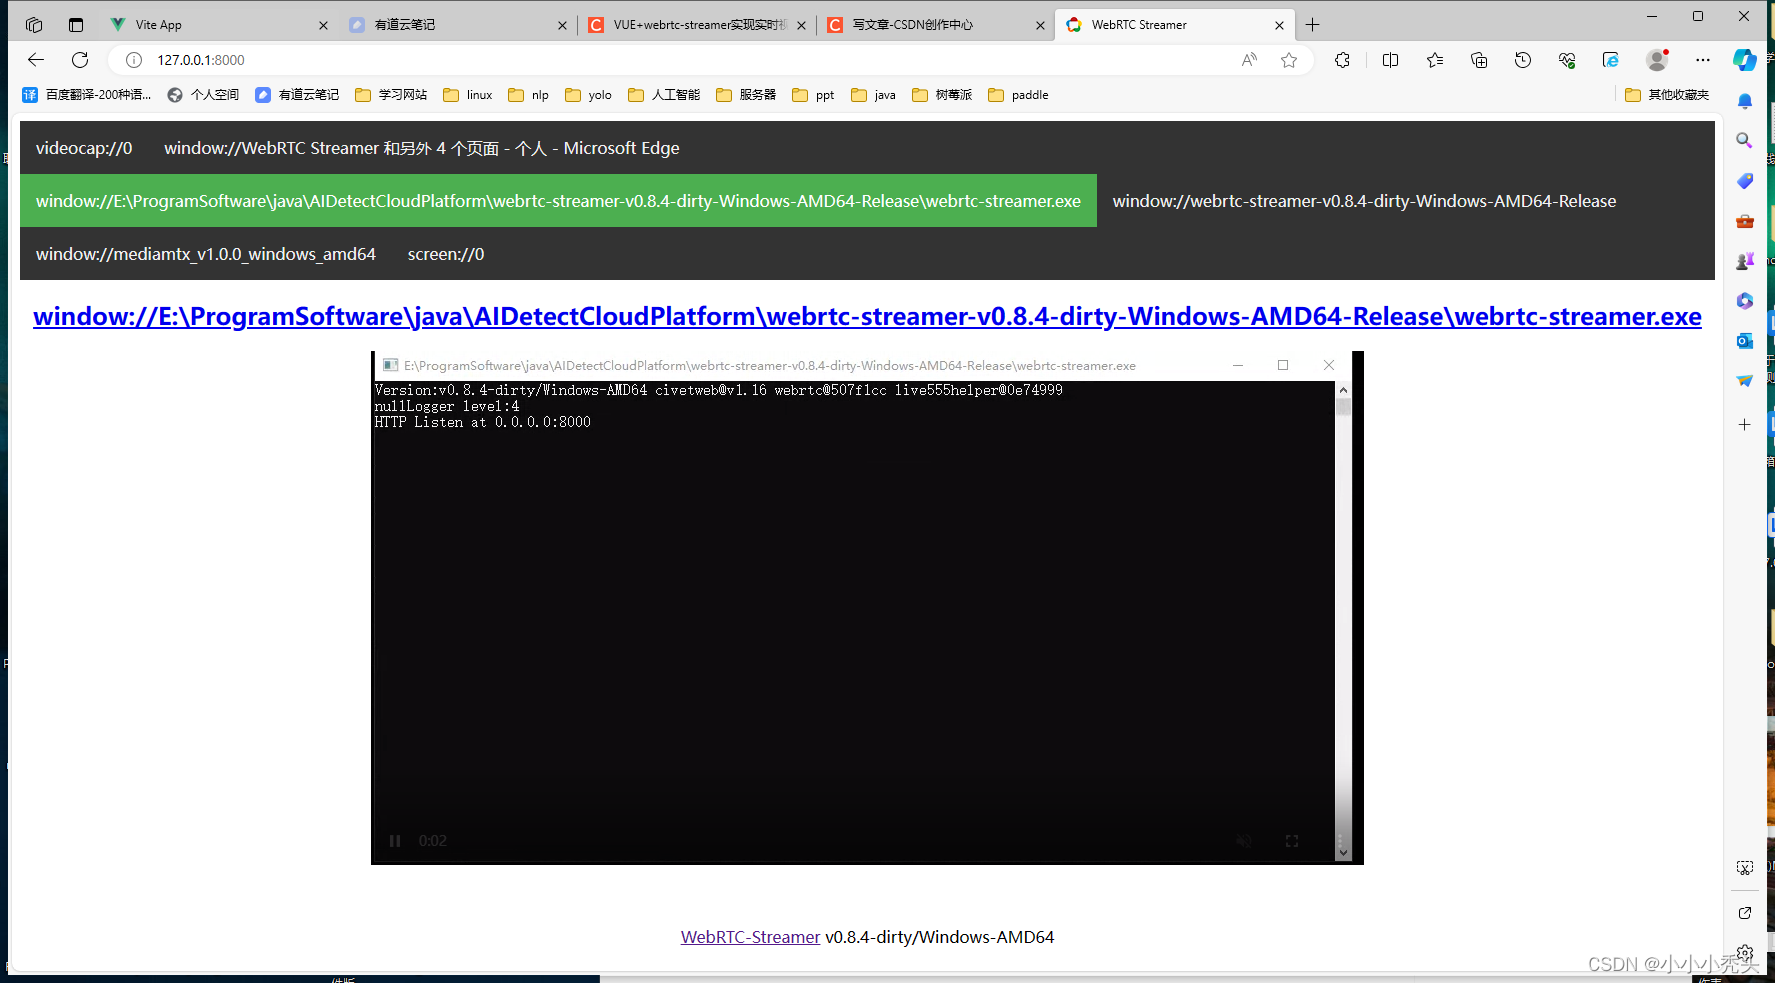Open the sidebar search icon
The image size is (1775, 983).
pyautogui.click(x=1745, y=141)
